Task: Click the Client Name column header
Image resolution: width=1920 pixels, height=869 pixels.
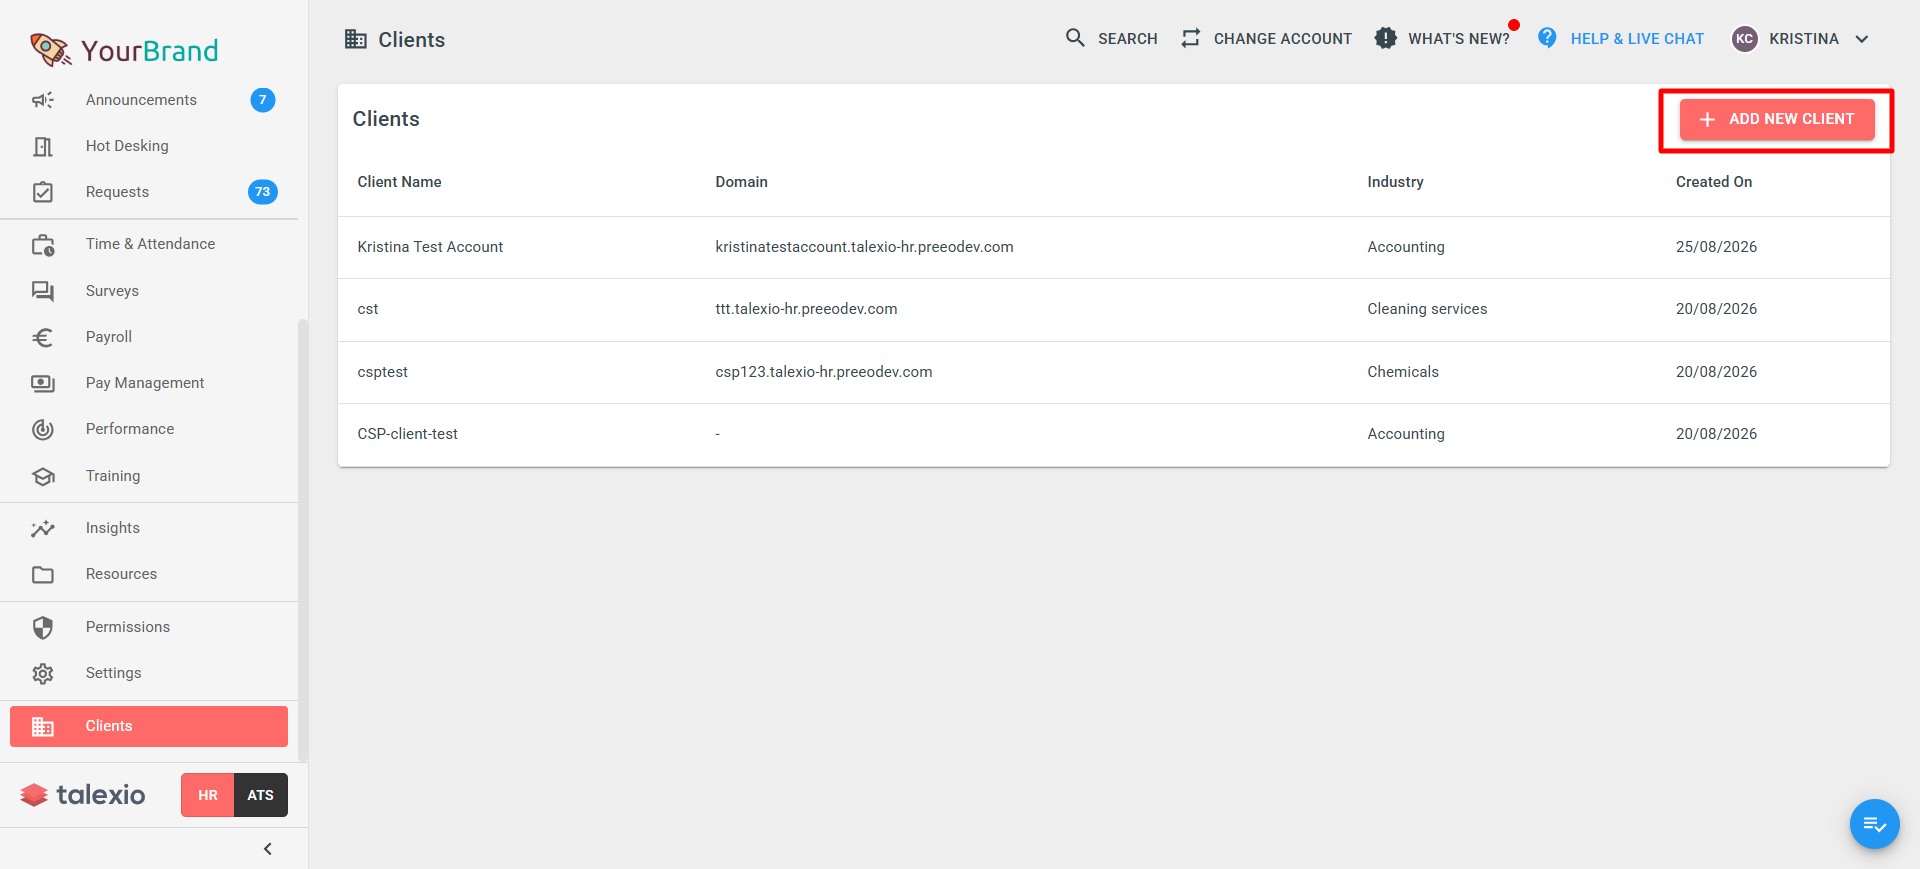Action: point(399,182)
